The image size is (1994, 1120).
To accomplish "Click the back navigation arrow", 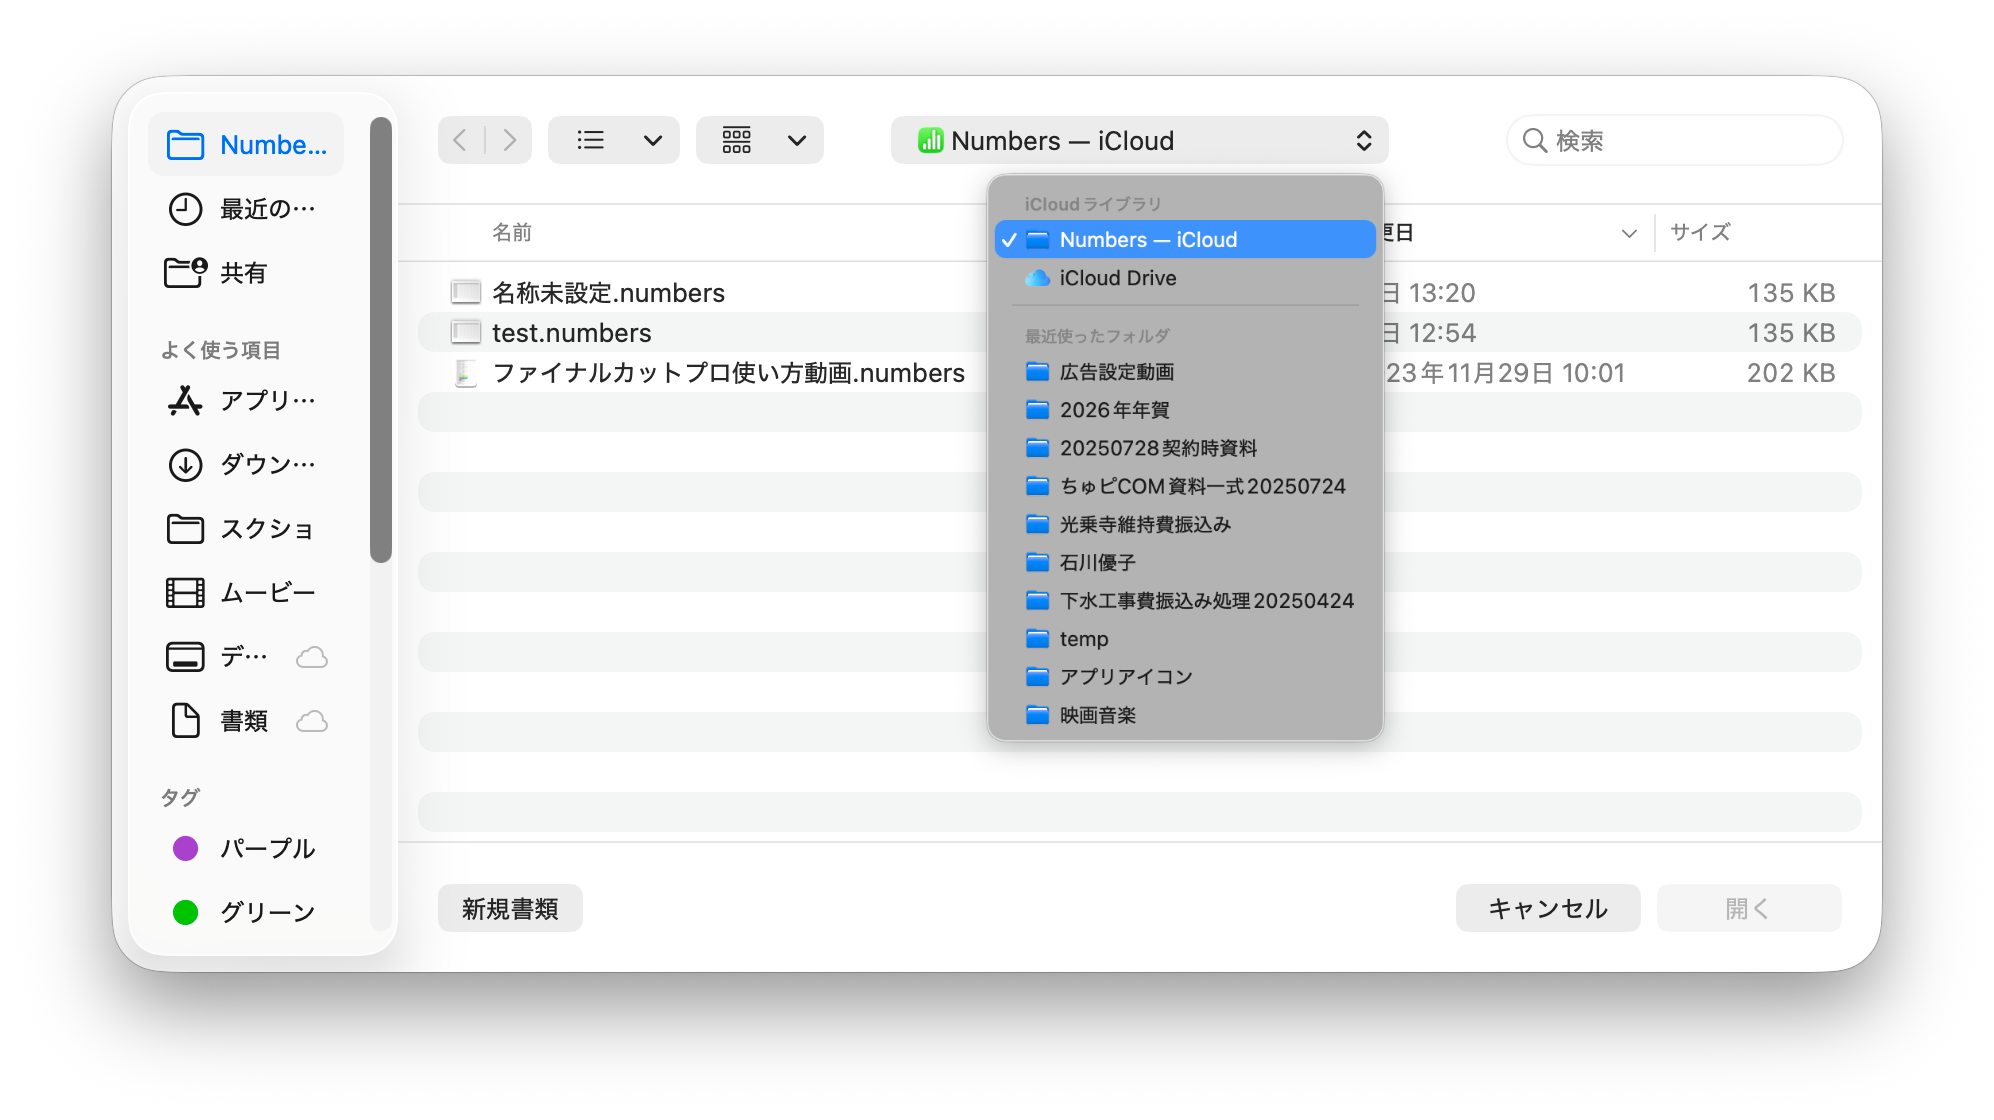I will coord(460,140).
